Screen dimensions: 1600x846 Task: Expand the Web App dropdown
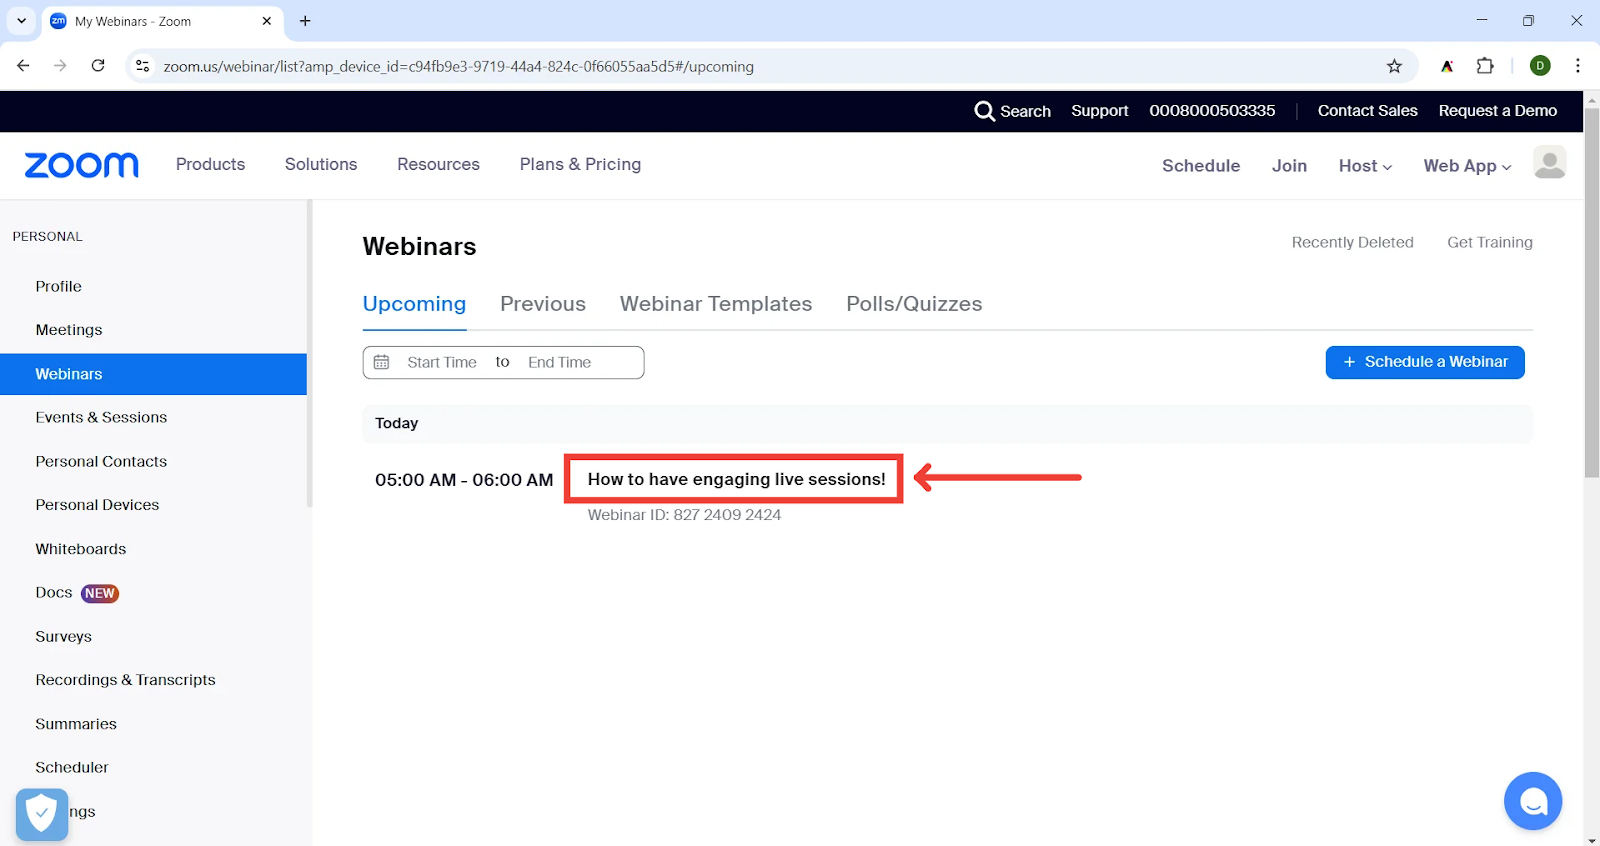click(1467, 166)
